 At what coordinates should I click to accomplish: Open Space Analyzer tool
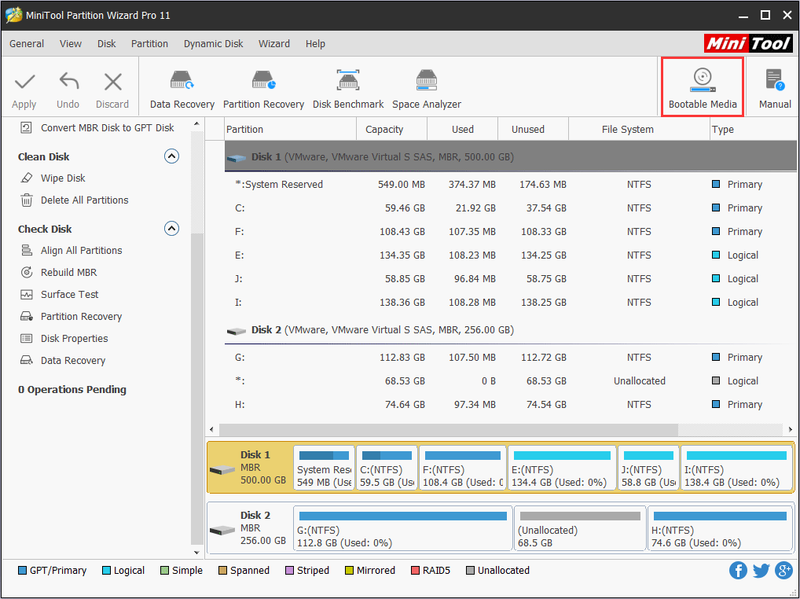pyautogui.click(x=427, y=89)
